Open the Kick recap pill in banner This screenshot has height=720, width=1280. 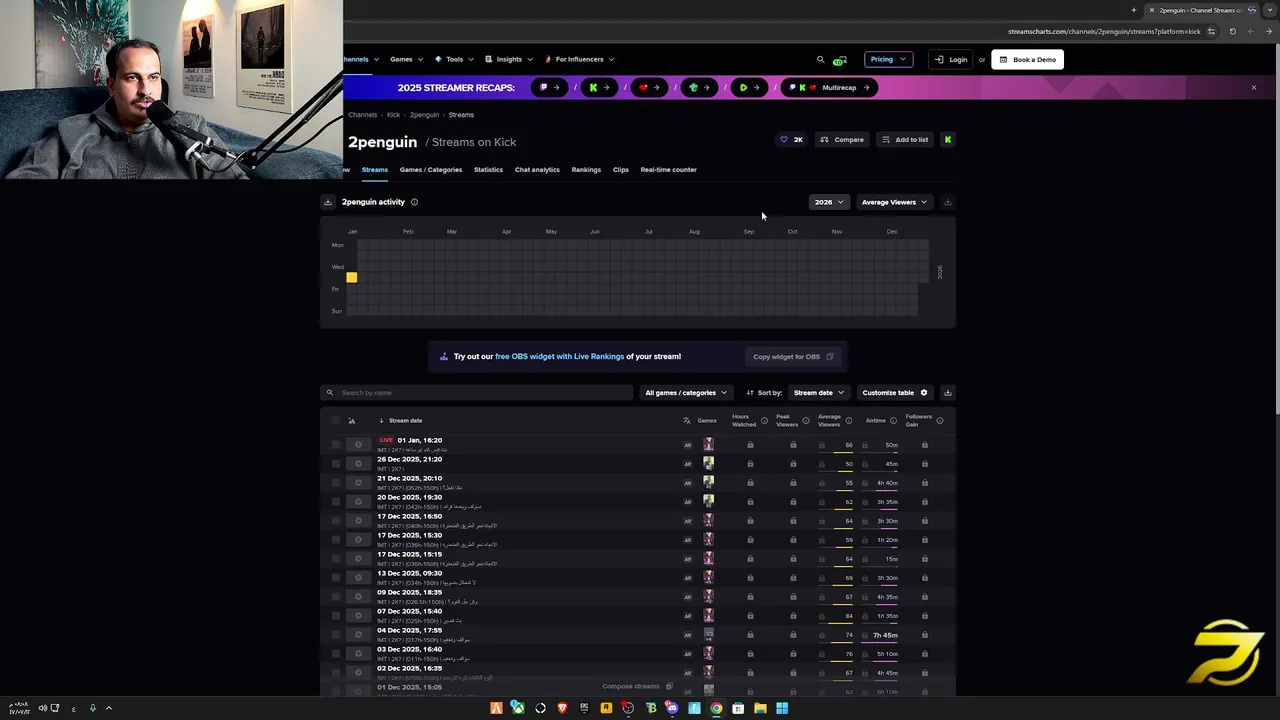(599, 88)
